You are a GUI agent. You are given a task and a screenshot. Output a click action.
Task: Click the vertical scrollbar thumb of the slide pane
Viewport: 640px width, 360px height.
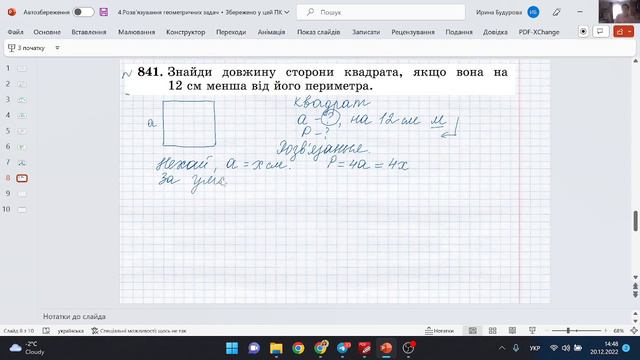coord(636,221)
